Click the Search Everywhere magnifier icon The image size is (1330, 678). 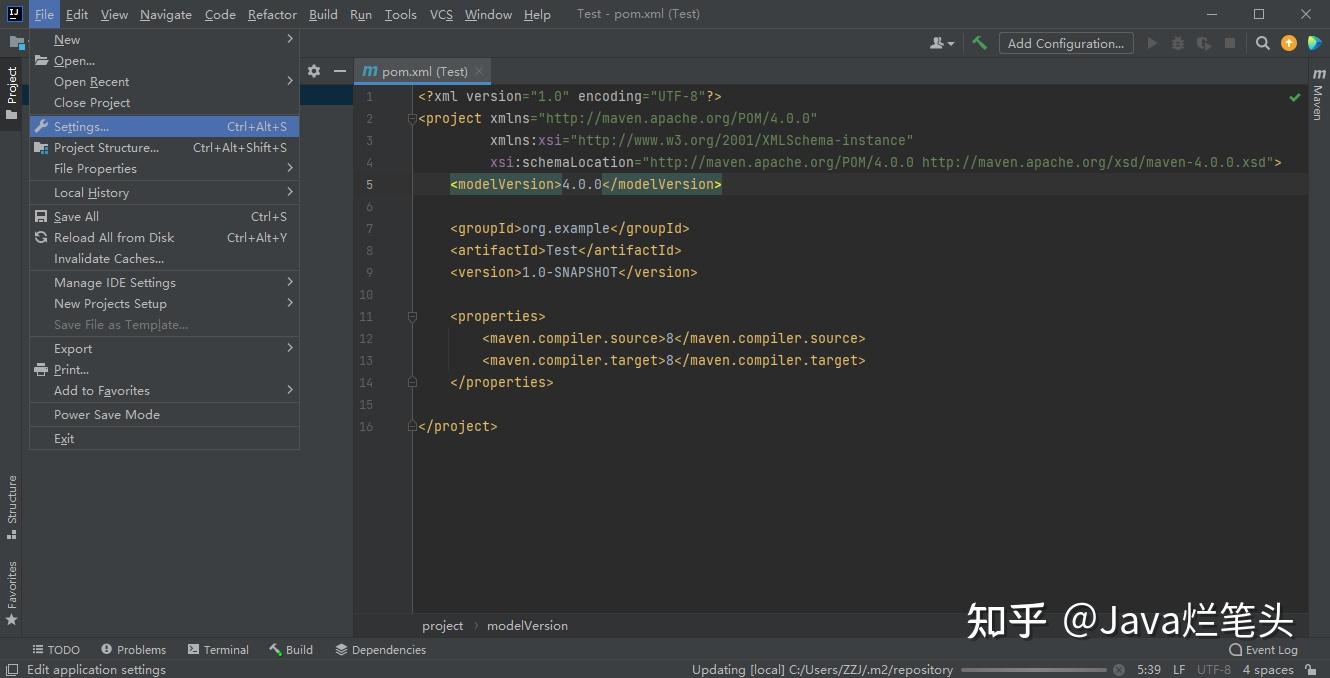(x=1263, y=43)
